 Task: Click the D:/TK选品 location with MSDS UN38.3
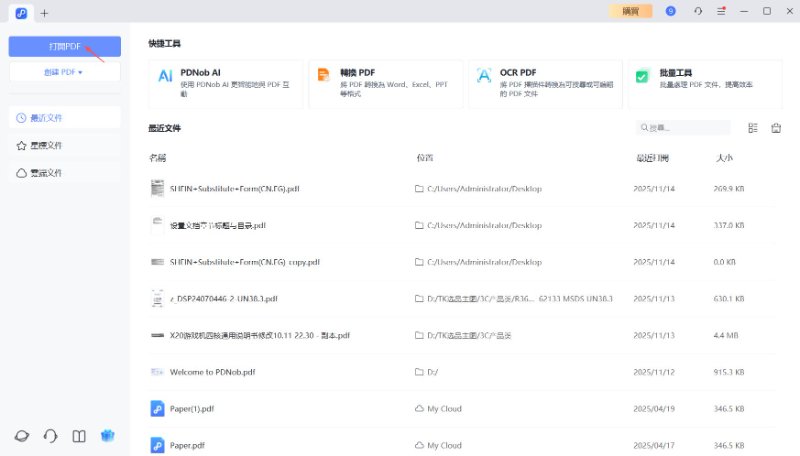point(514,299)
